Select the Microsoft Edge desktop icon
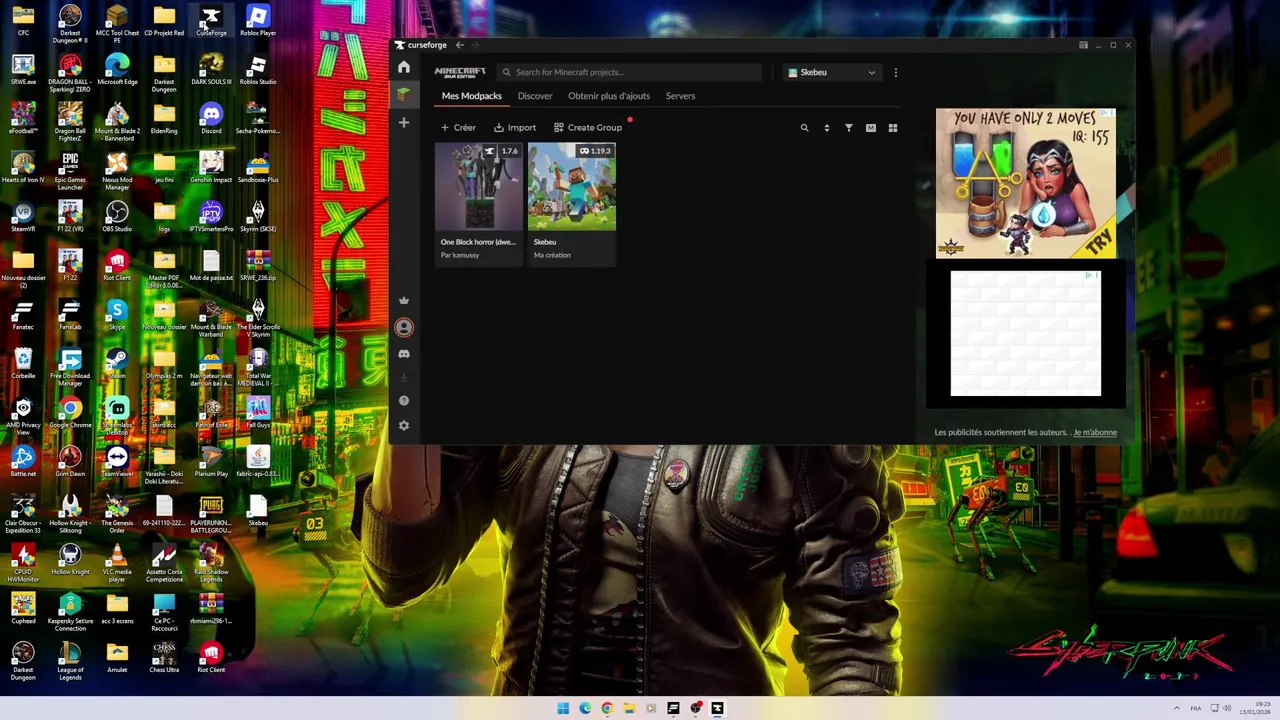The width and height of the screenshot is (1280, 720). pos(117,70)
